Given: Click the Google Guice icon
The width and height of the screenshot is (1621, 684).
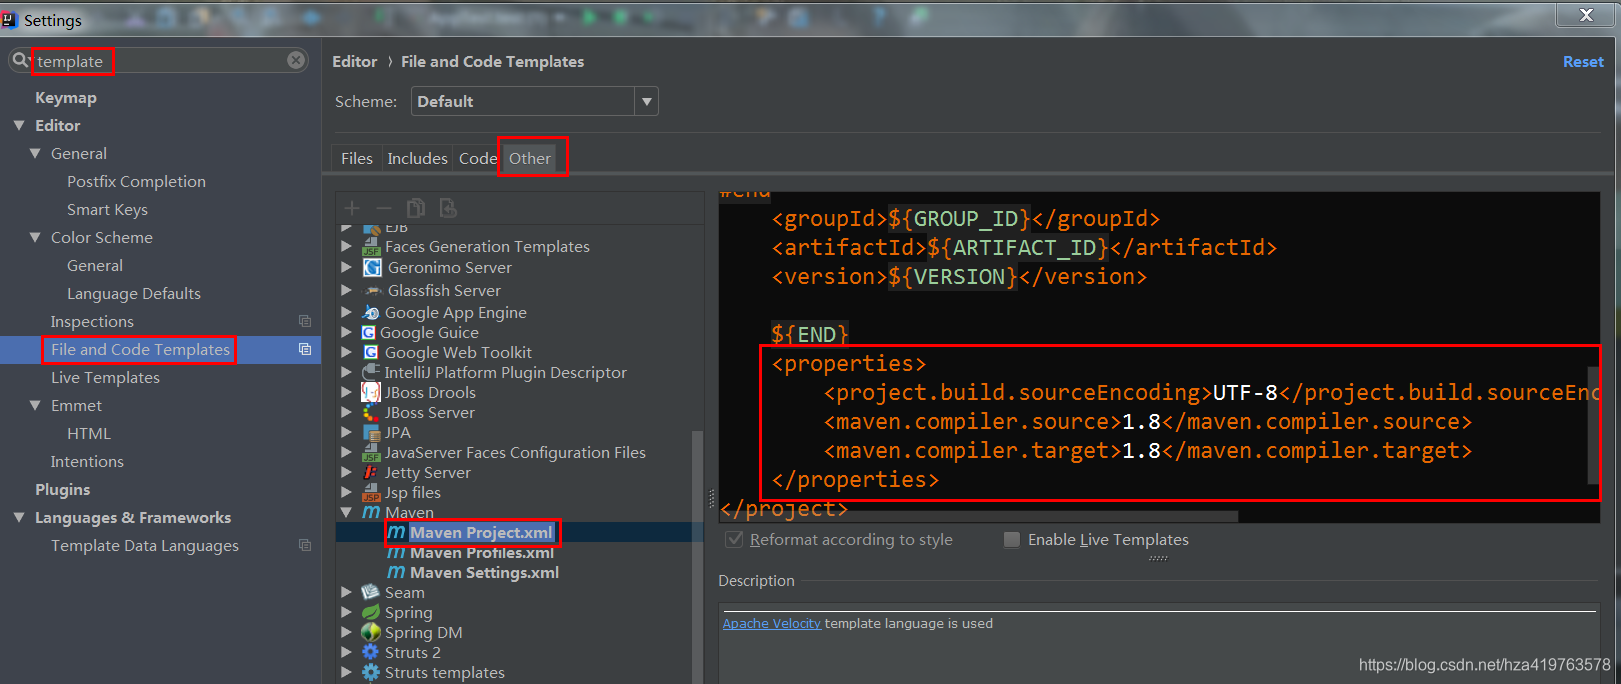Looking at the screenshot, I should coord(369,333).
